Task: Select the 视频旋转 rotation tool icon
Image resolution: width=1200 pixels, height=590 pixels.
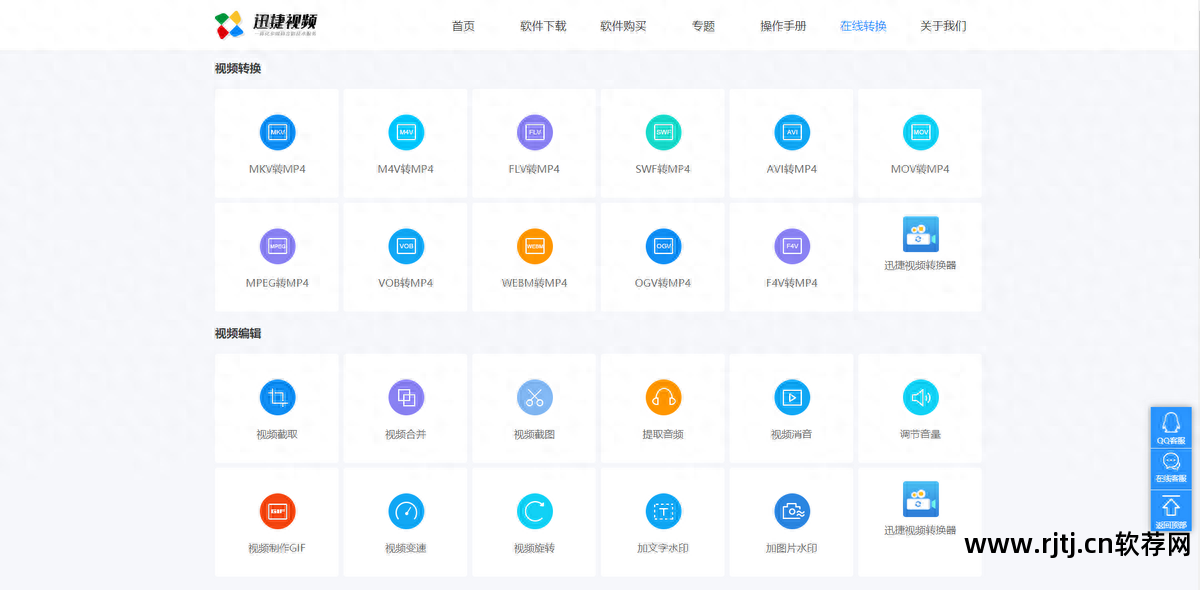Action: pos(534,510)
